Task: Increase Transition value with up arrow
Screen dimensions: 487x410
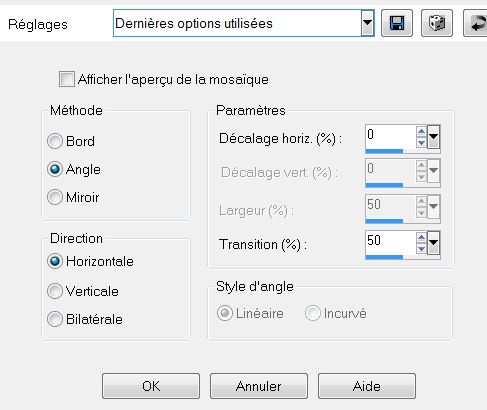Action: pyautogui.click(x=421, y=237)
